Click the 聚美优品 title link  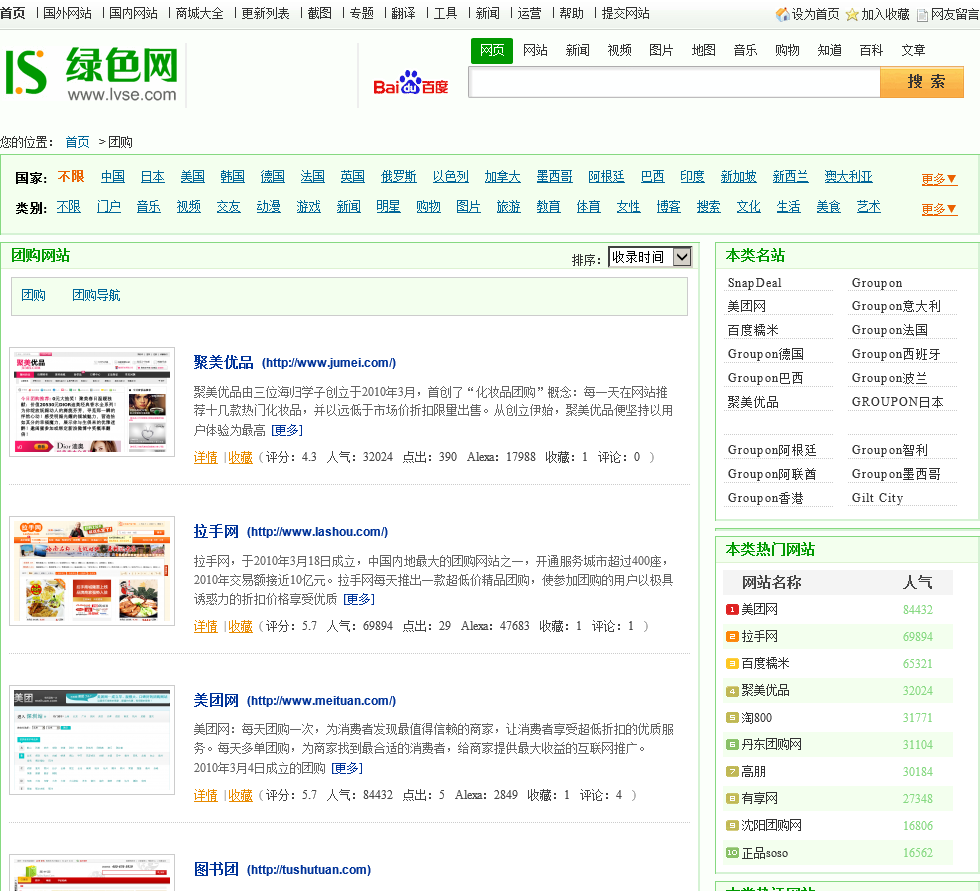pos(223,362)
